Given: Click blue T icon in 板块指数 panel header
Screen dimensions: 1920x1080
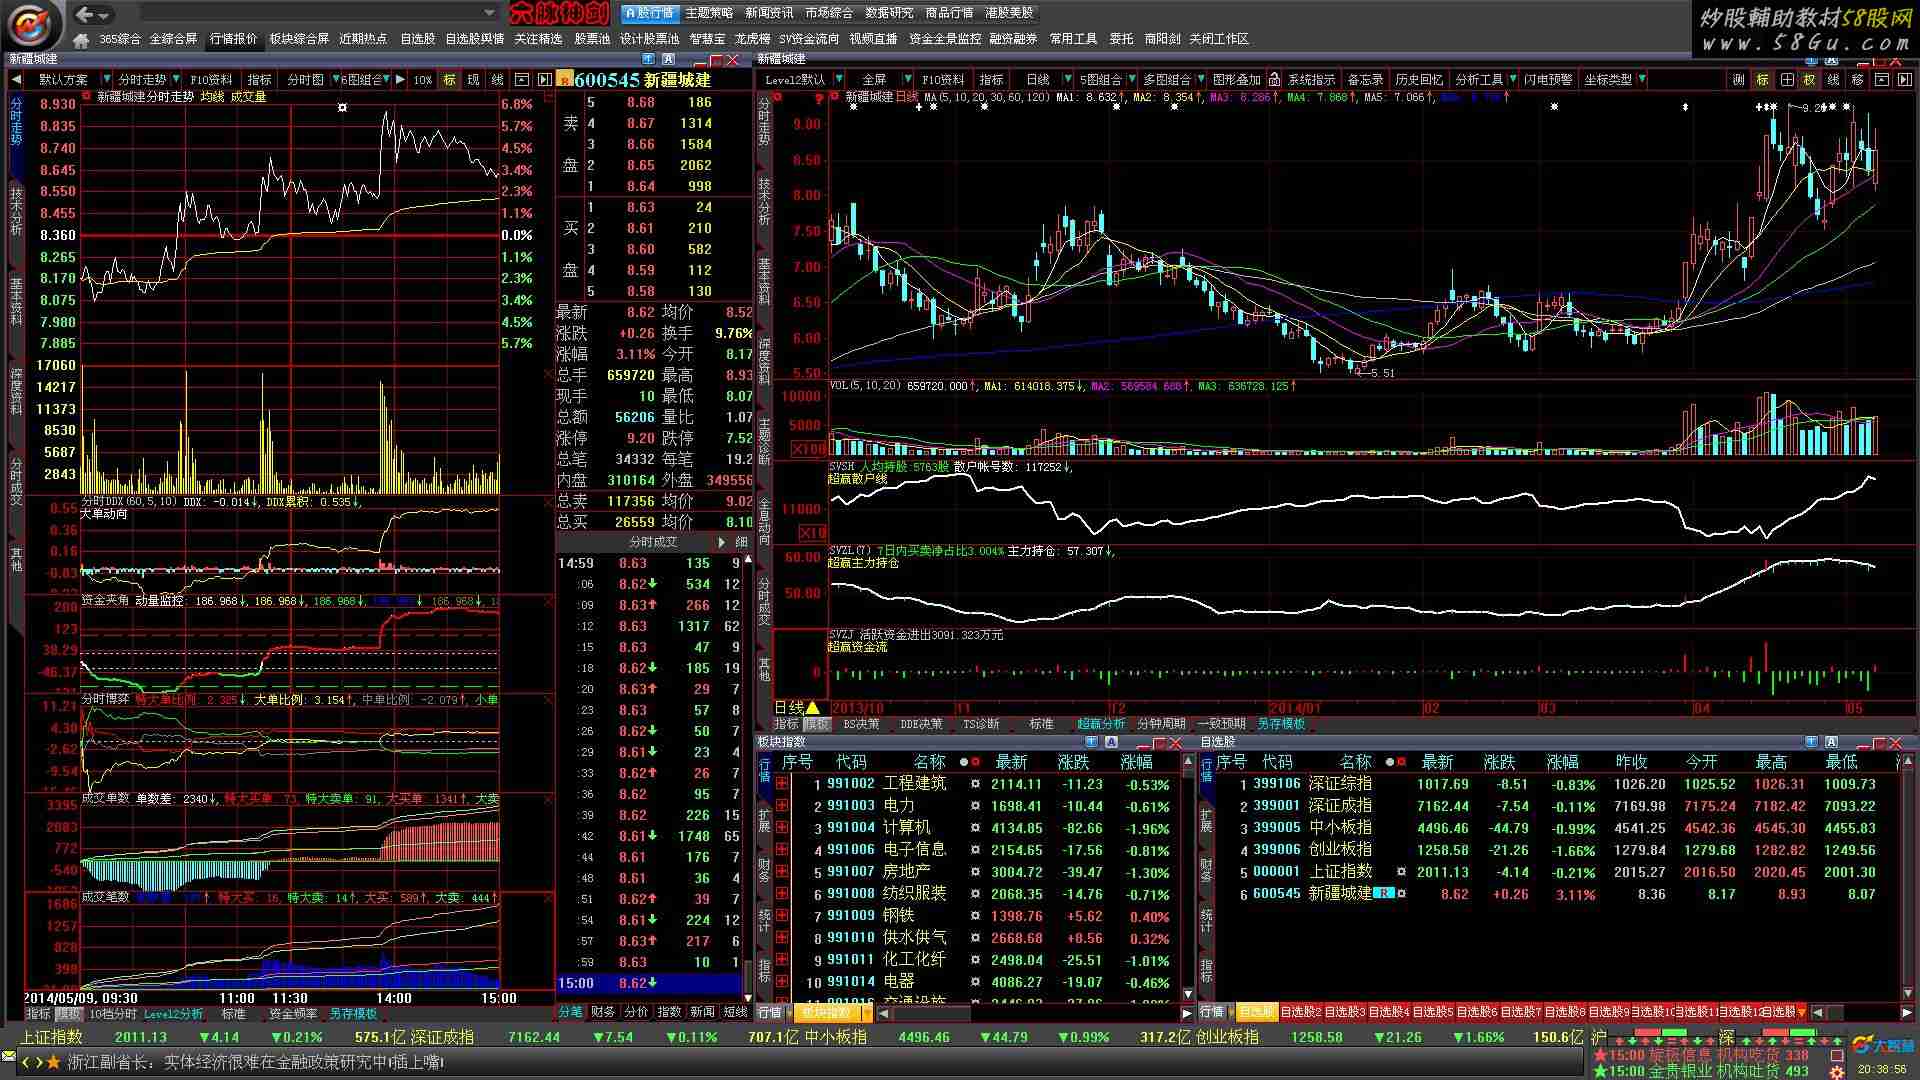Looking at the screenshot, I should pyautogui.click(x=1092, y=742).
